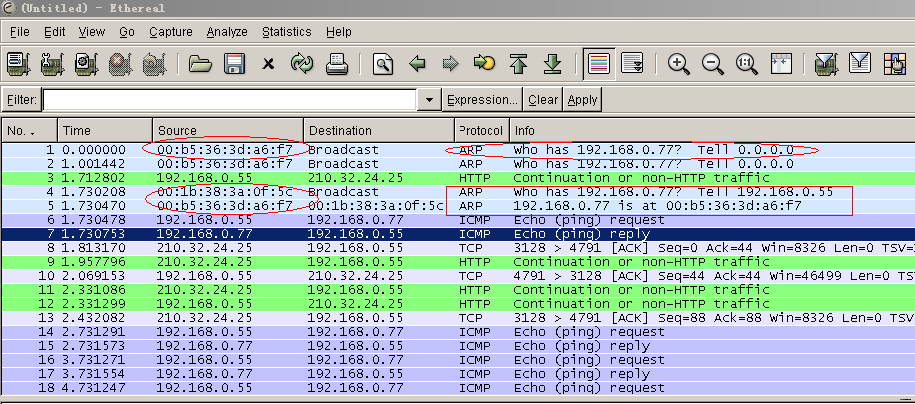Select packet 3 HTTP at 1.712802
This screenshot has width=915, height=404.
(458, 177)
